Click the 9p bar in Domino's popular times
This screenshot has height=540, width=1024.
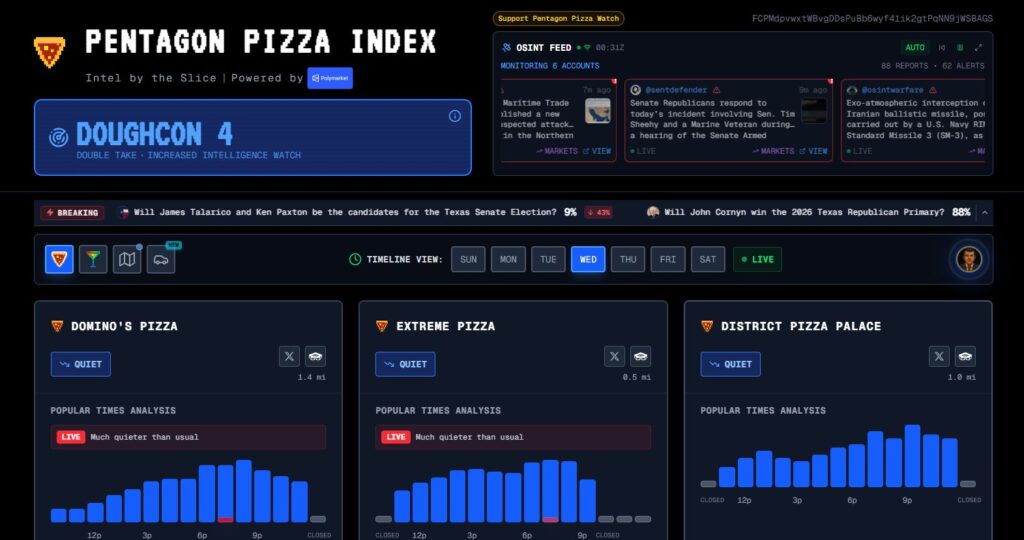click(262, 495)
